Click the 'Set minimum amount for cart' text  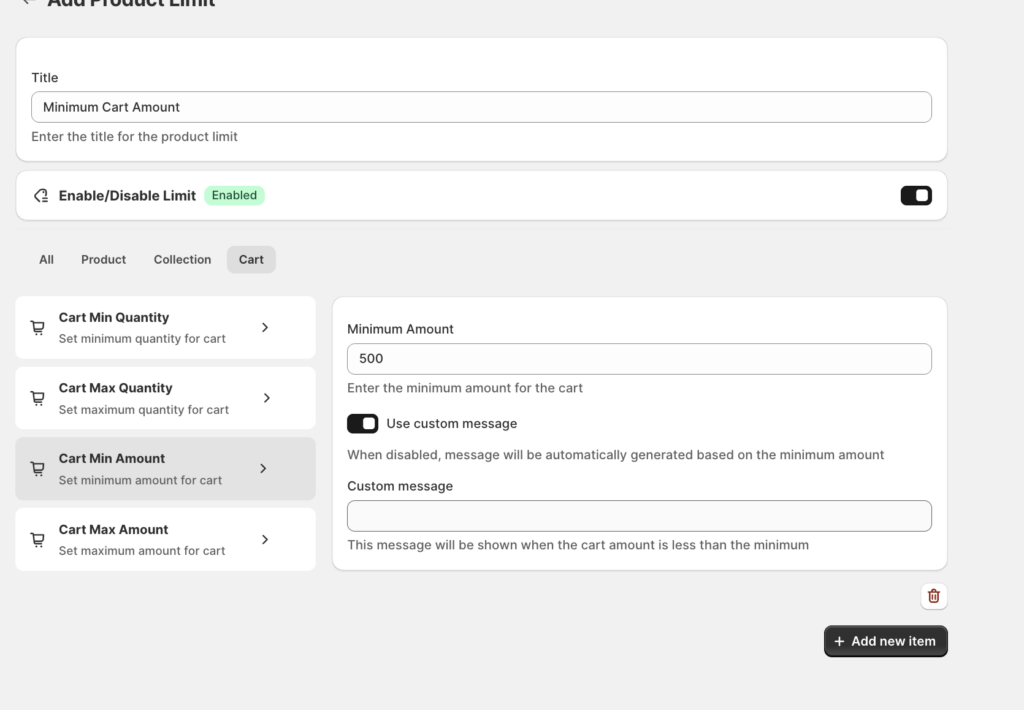[140, 480]
